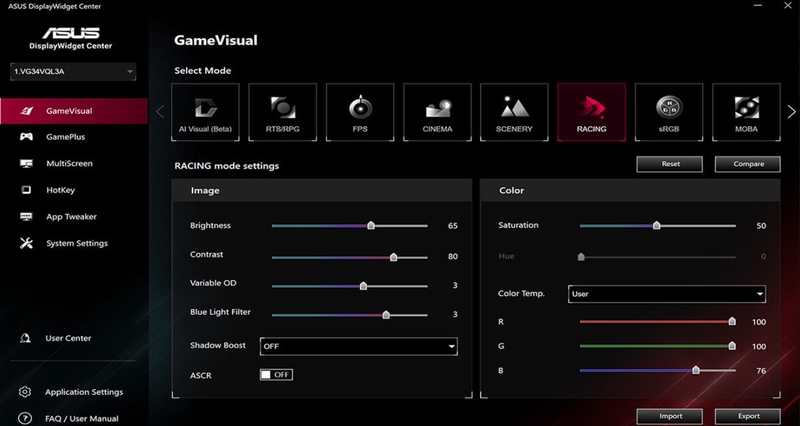The width and height of the screenshot is (800, 426).
Task: Select the MOBA mode tile
Action: (746, 112)
